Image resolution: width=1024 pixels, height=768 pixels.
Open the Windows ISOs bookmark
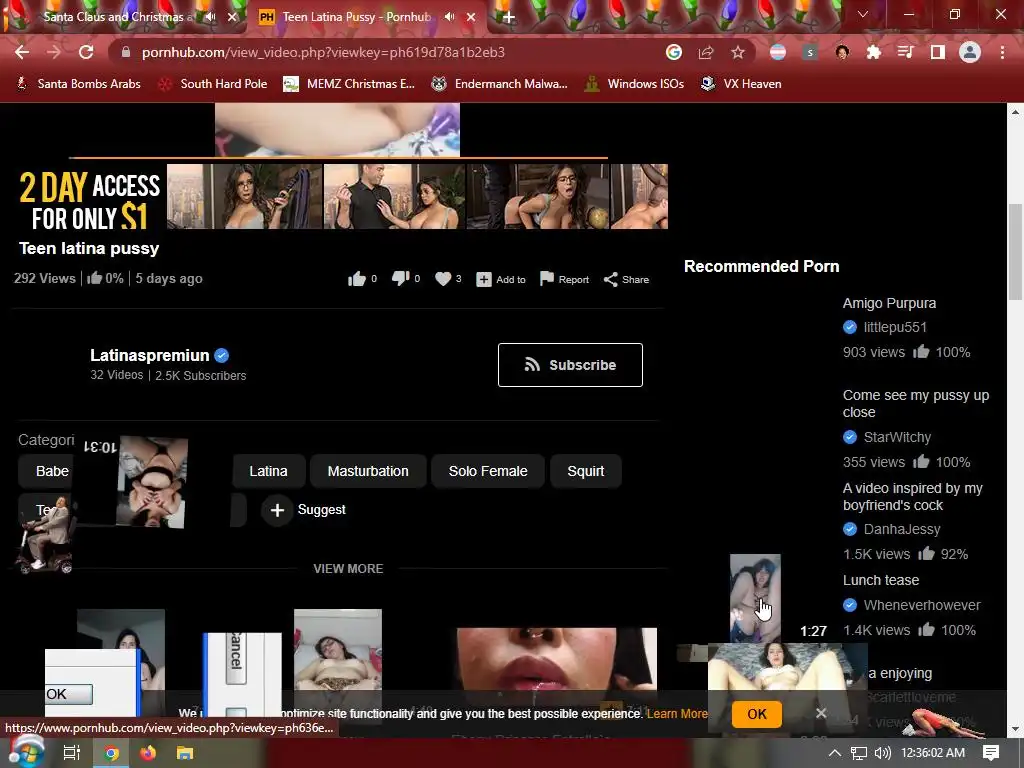(634, 84)
